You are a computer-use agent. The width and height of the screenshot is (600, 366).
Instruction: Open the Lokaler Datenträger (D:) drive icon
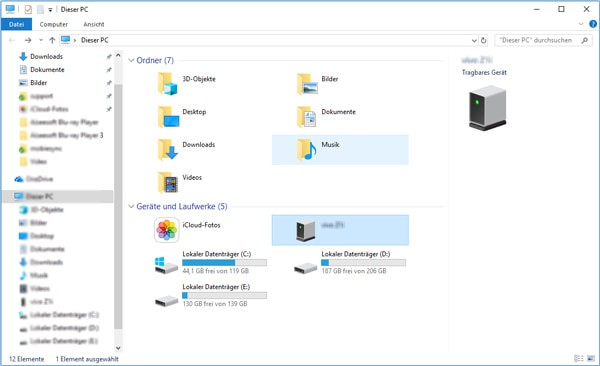point(305,267)
